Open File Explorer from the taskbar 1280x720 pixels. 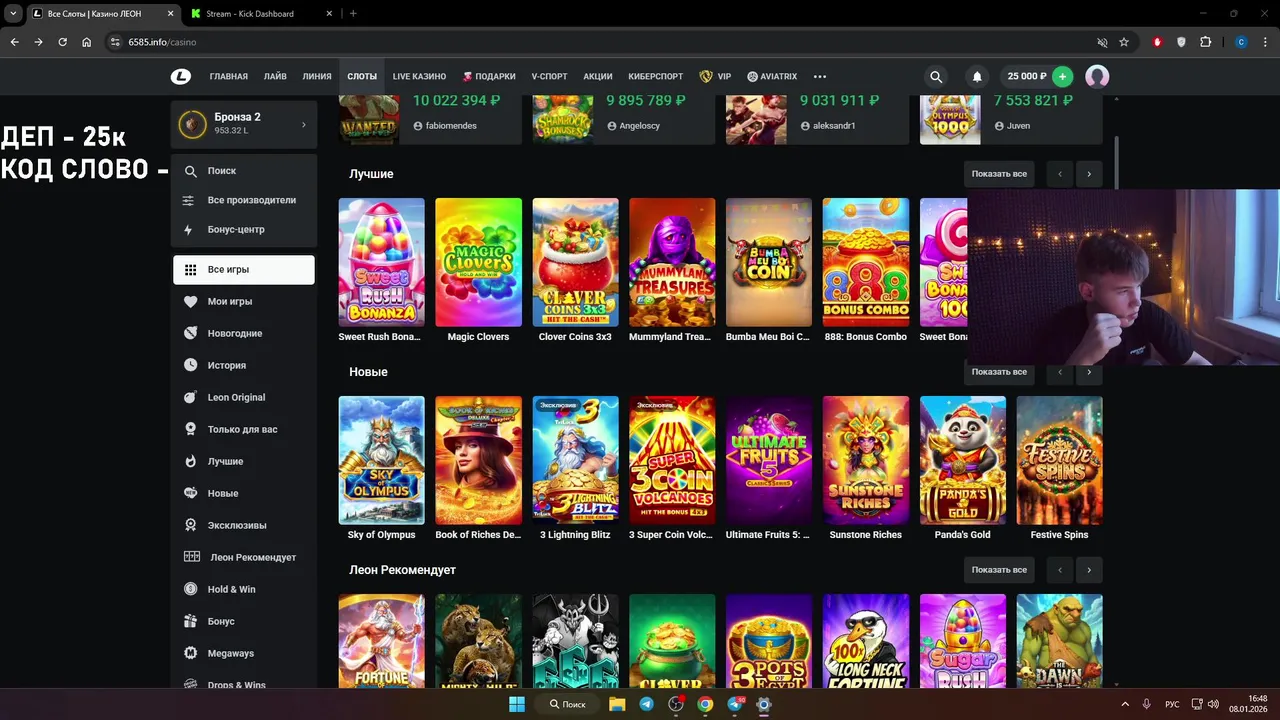click(x=618, y=704)
